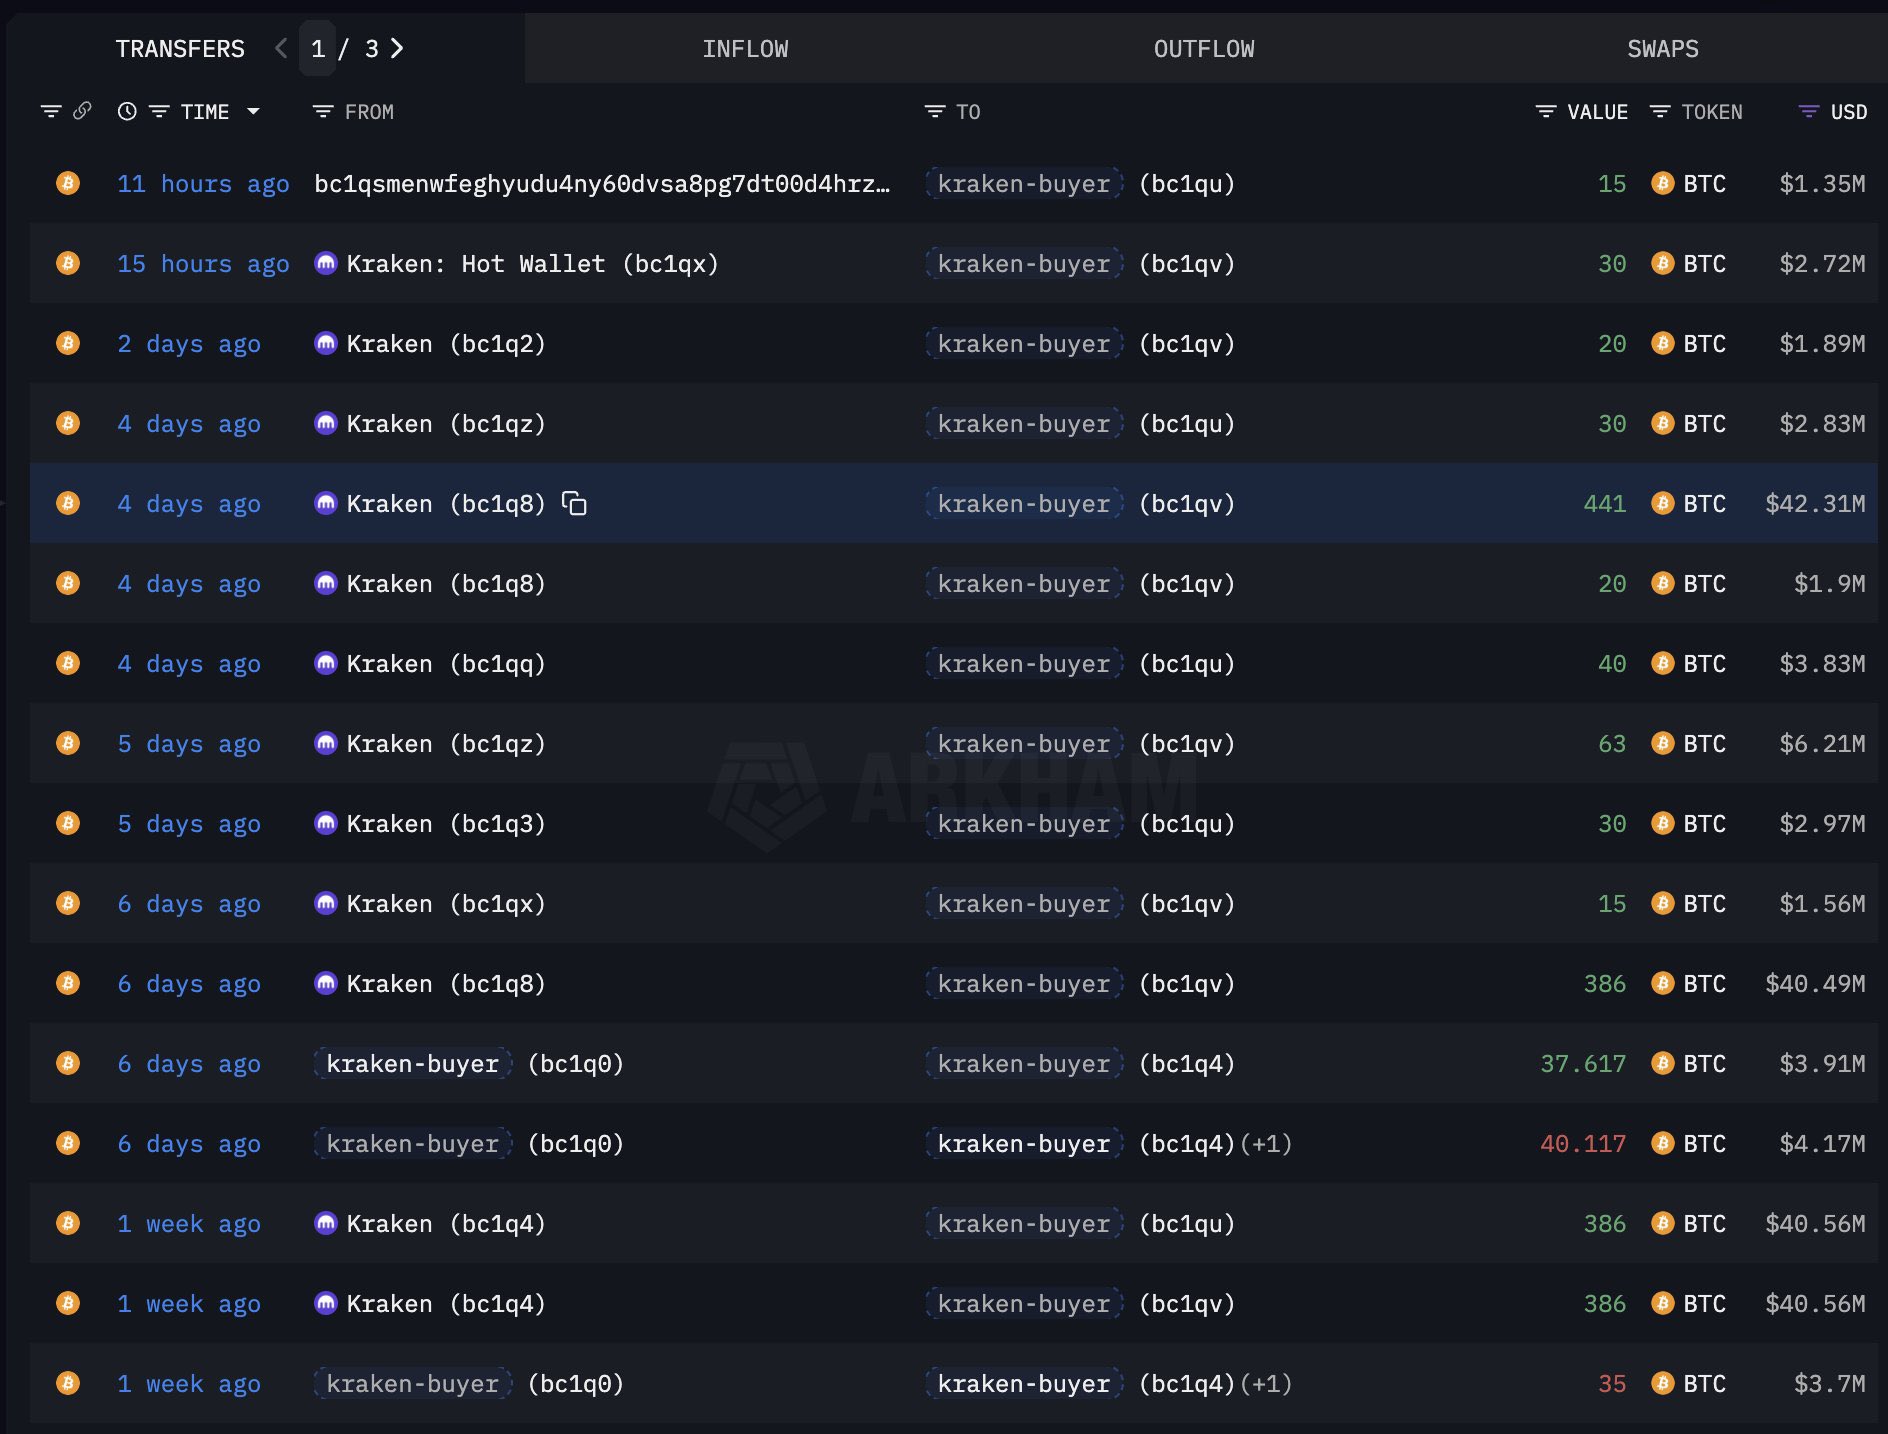1888x1434 pixels.
Task: Open the '15 hours ago' transaction link
Action: click(203, 264)
